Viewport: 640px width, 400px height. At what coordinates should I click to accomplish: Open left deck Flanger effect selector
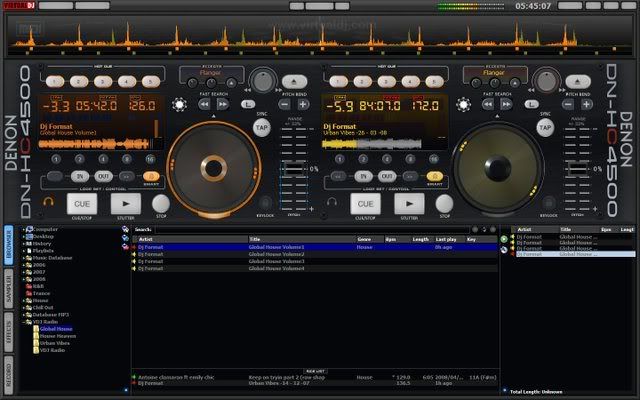click(211, 73)
